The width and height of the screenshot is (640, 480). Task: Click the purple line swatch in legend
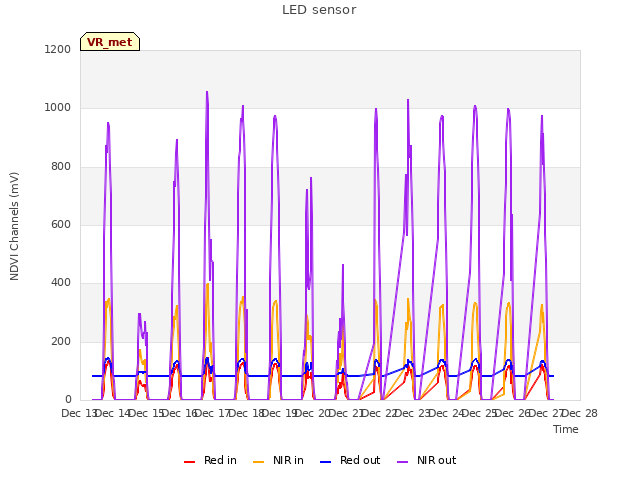coord(402,462)
